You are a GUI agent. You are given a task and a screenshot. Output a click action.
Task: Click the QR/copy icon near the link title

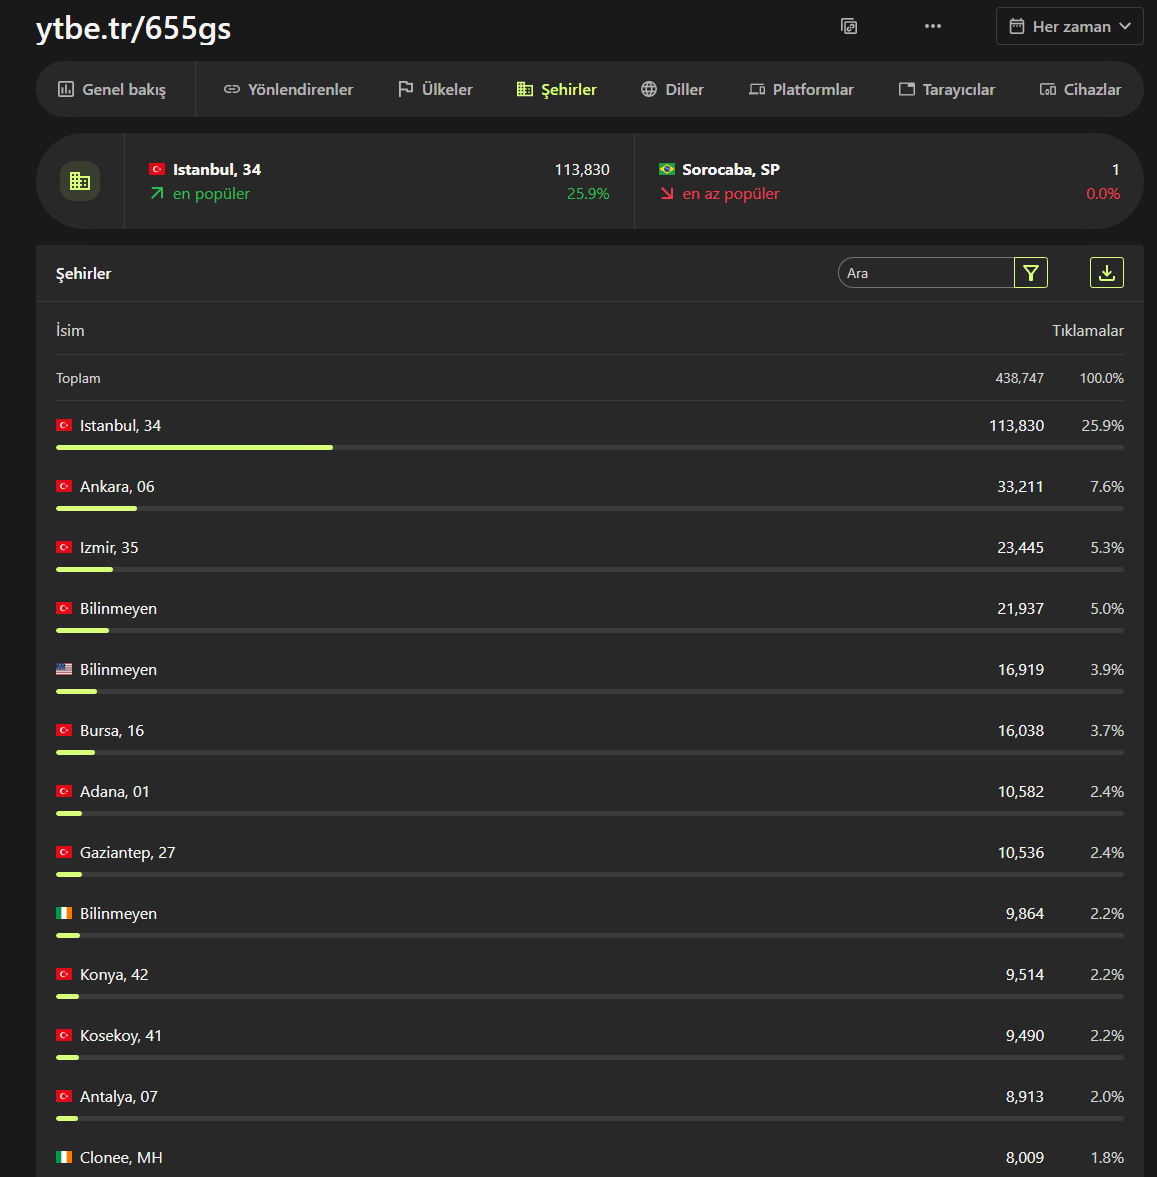(x=848, y=26)
